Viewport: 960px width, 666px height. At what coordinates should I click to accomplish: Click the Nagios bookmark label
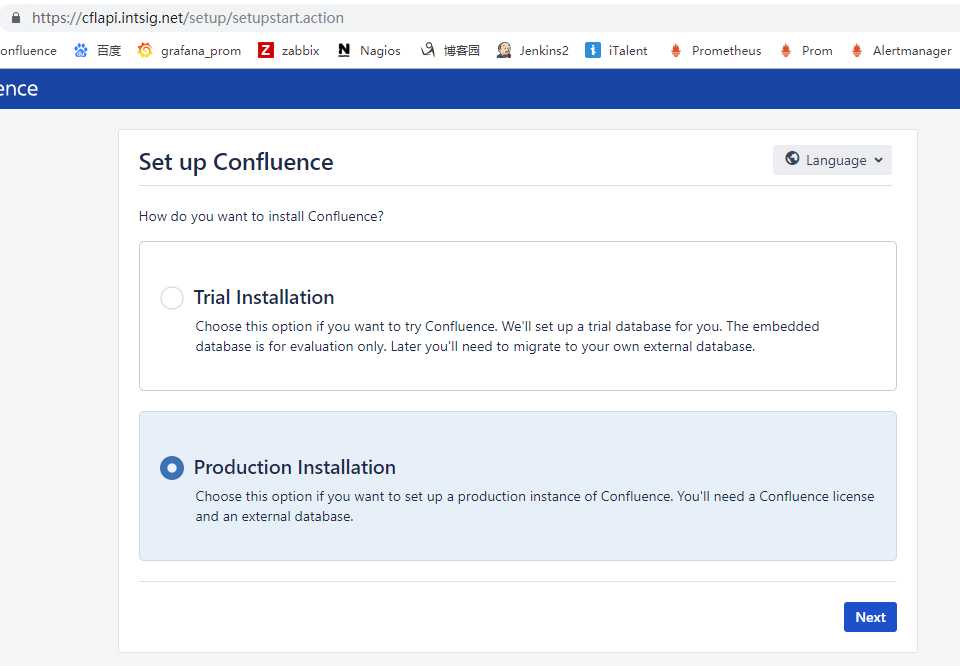(380, 51)
